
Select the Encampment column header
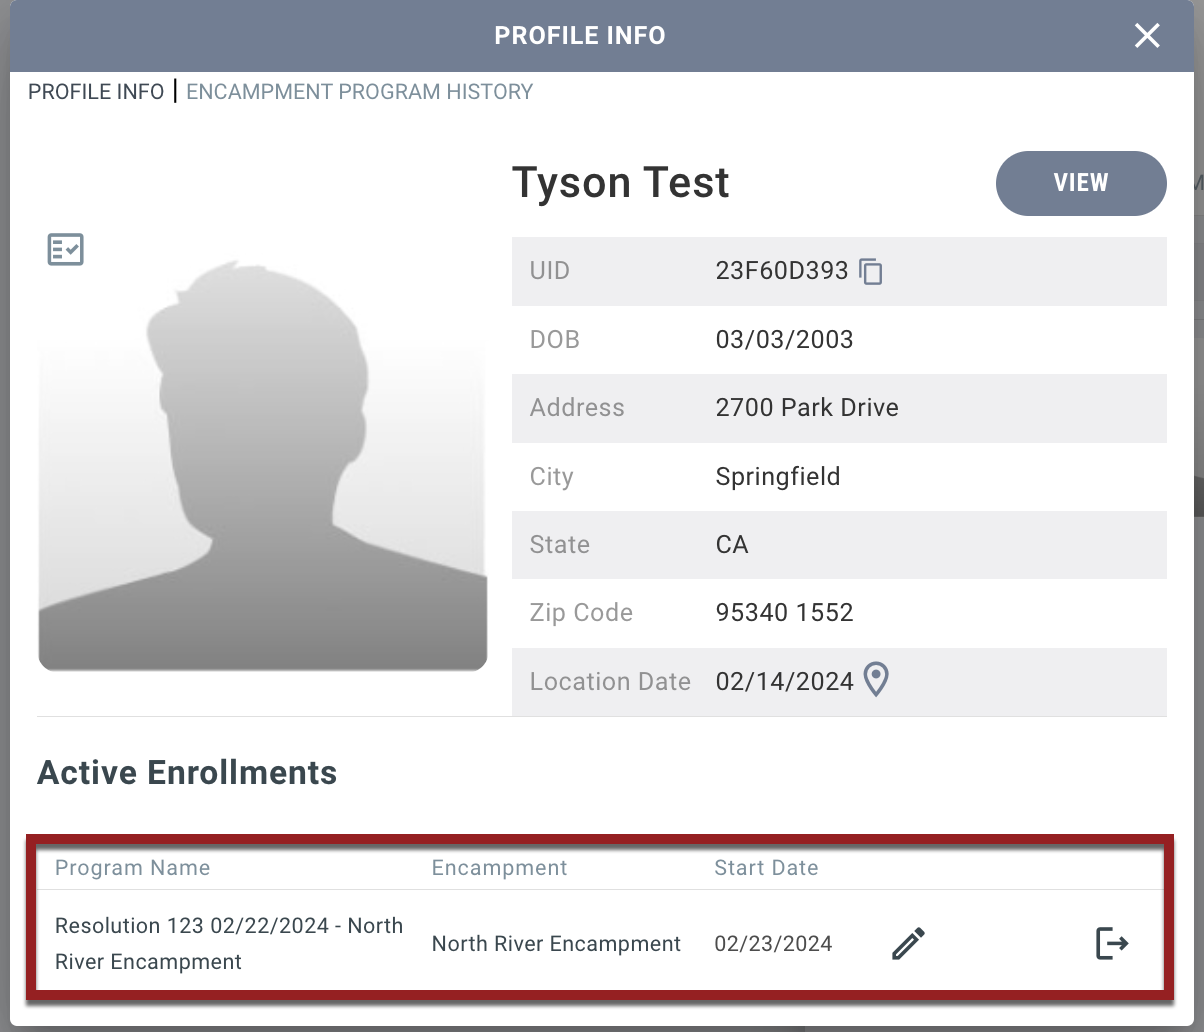click(x=499, y=868)
